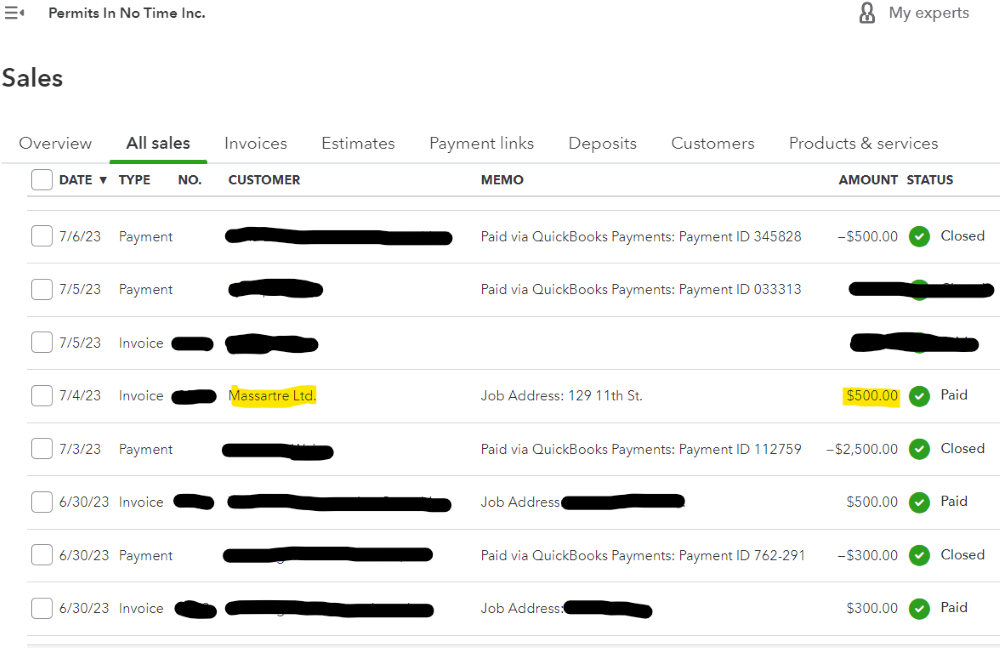Click Permits In No Time Inc. company name
Image resolution: width=1000 pixels, height=648 pixels.
click(126, 13)
